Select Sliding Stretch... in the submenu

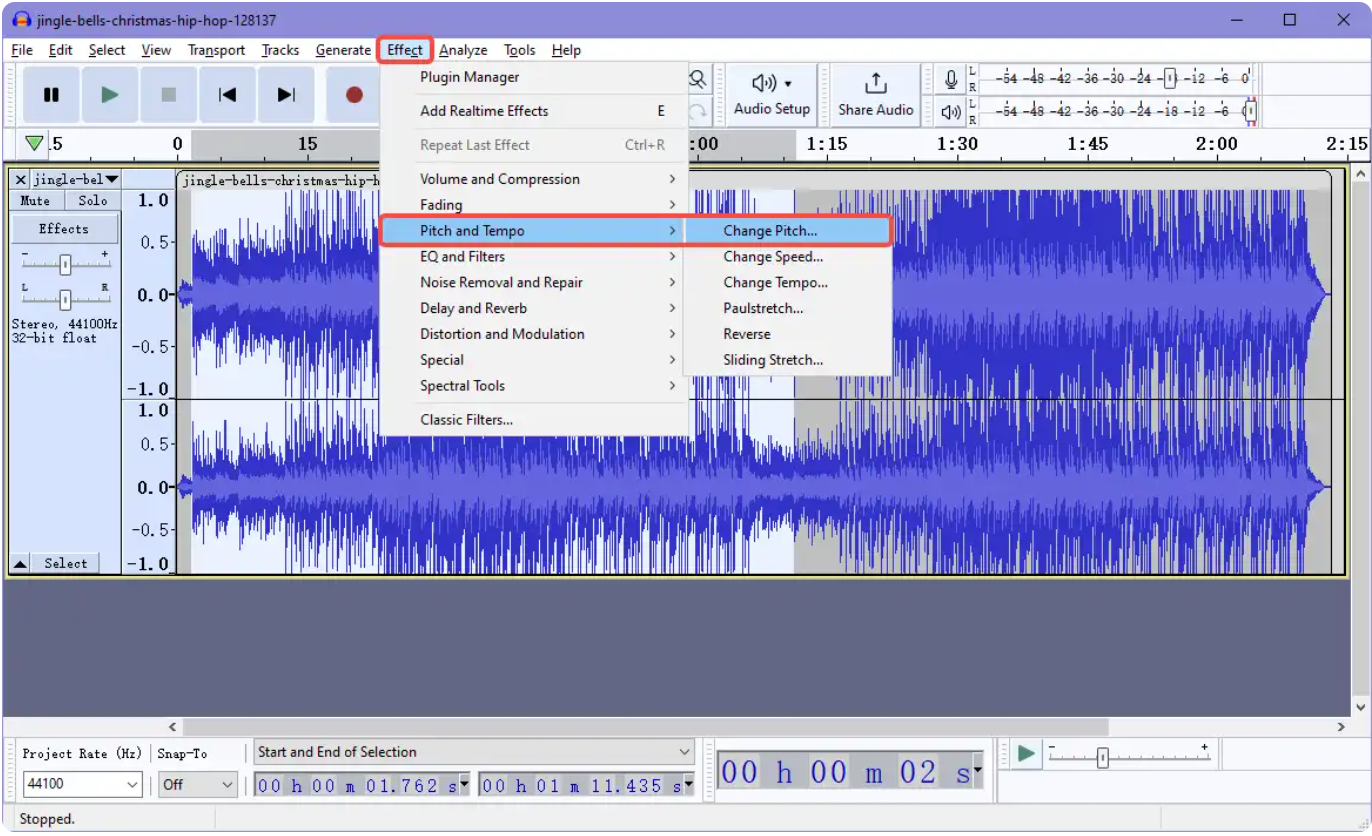click(x=788, y=361)
